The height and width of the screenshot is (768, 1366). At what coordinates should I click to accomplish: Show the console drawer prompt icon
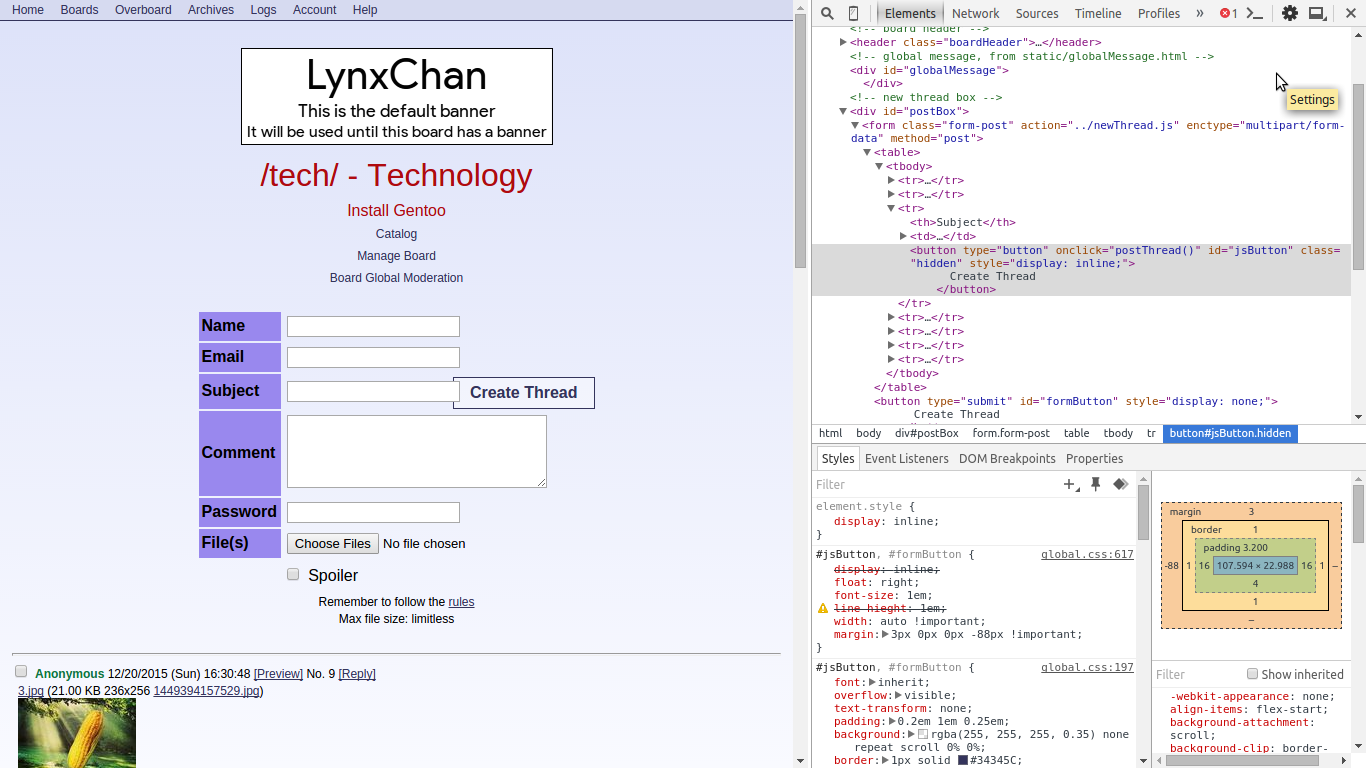(x=1254, y=13)
